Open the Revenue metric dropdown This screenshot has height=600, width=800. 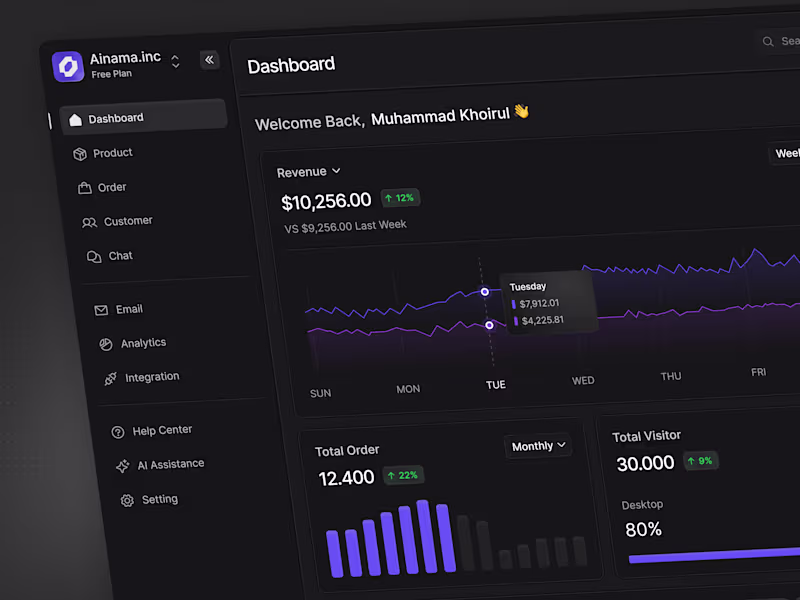coord(308,171)
